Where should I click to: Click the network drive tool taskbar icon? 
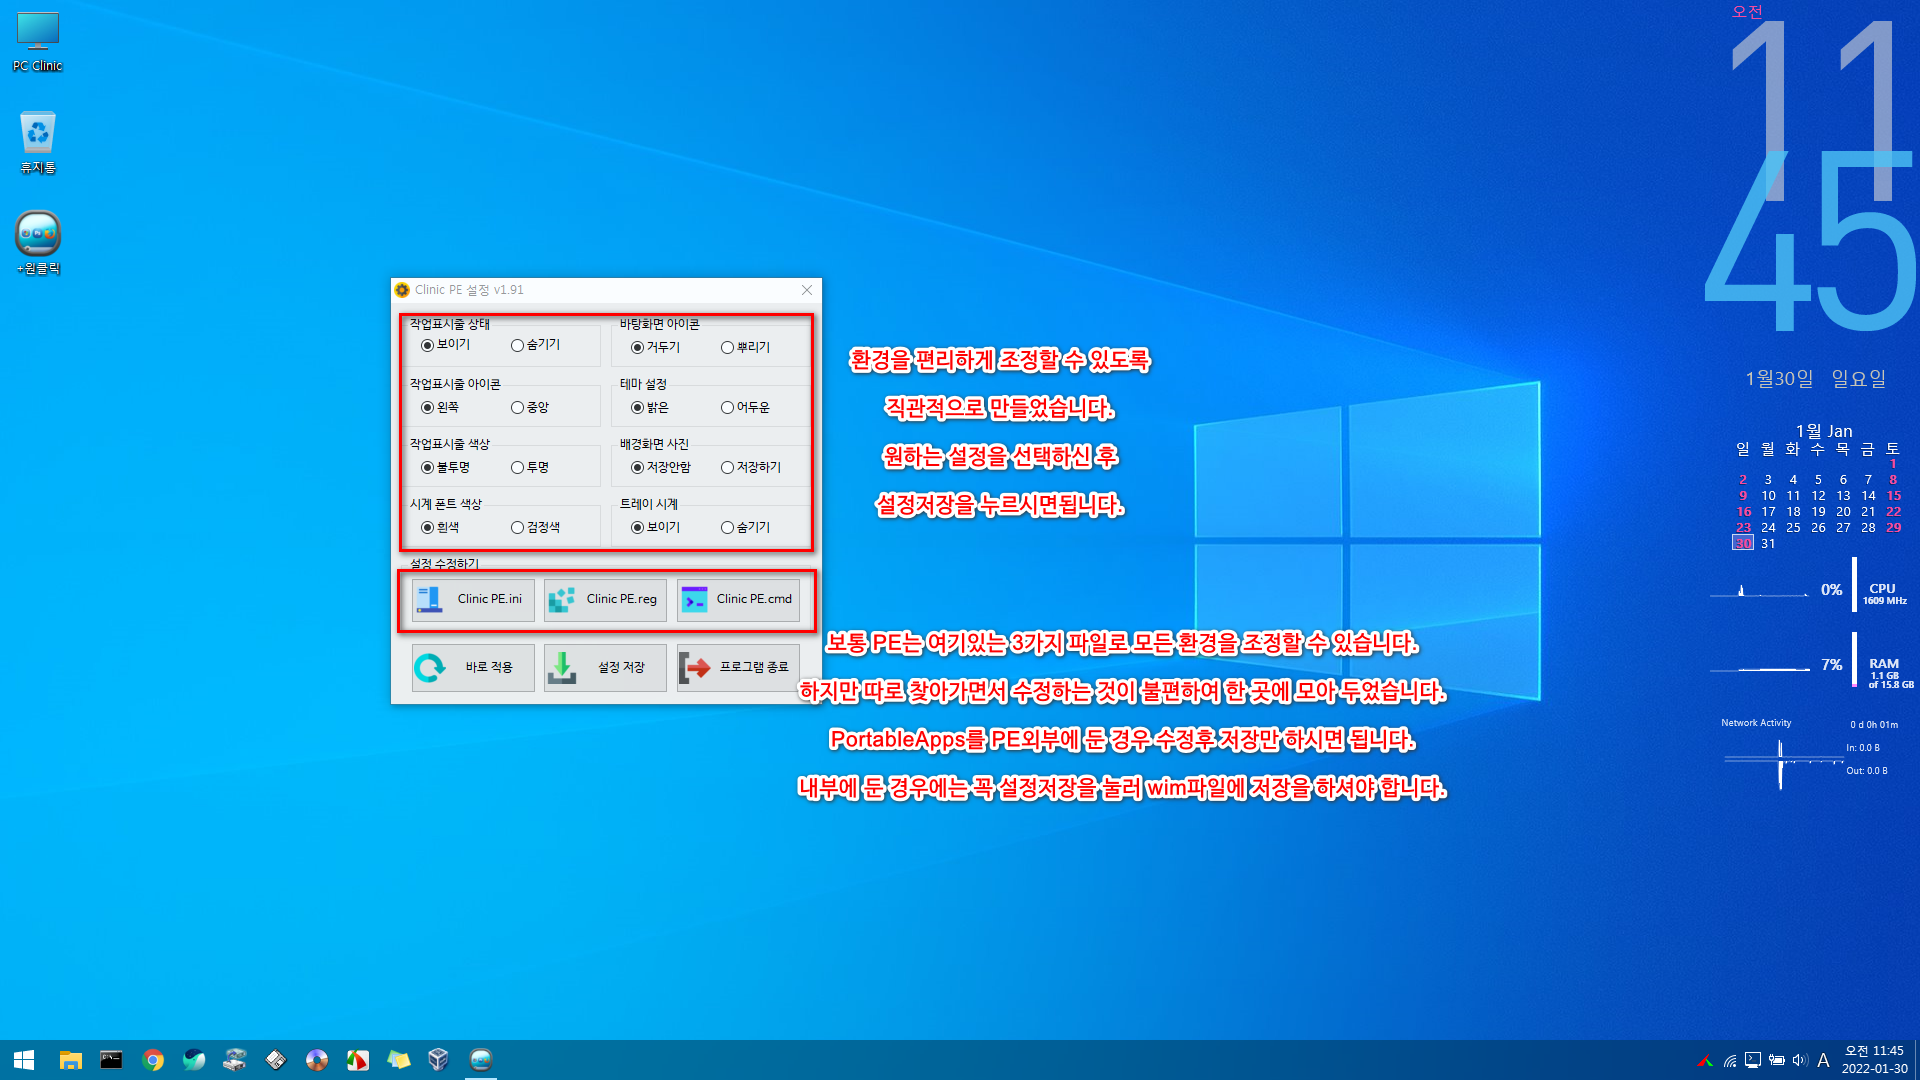click(235, 1060)
